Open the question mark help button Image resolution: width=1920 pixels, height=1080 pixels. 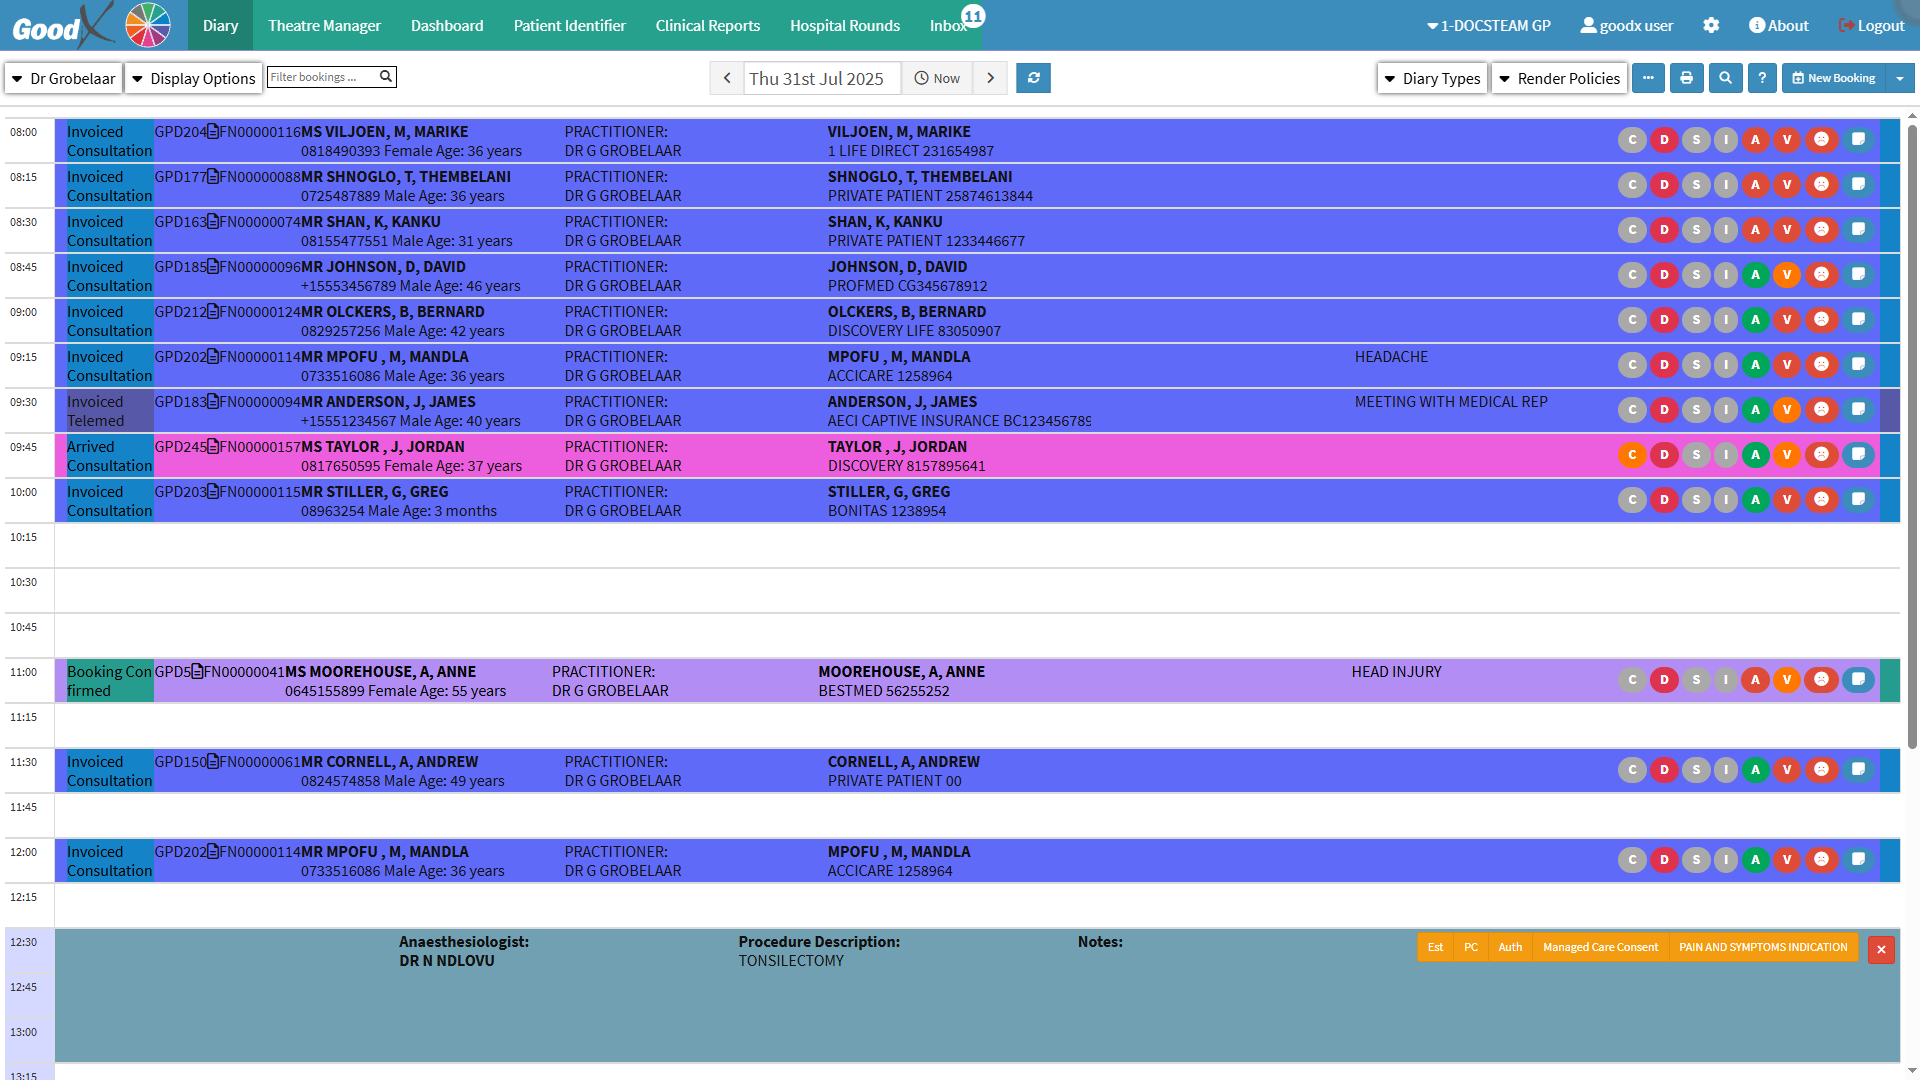coord(1762,78)
